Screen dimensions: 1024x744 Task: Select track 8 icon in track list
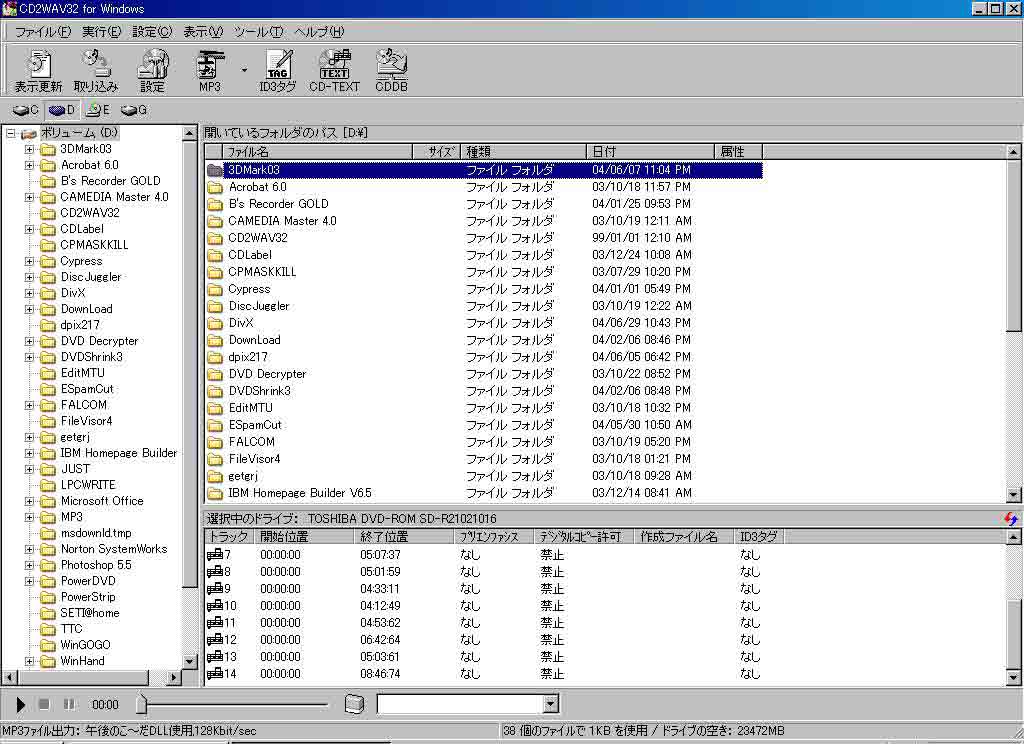[214, 572]
